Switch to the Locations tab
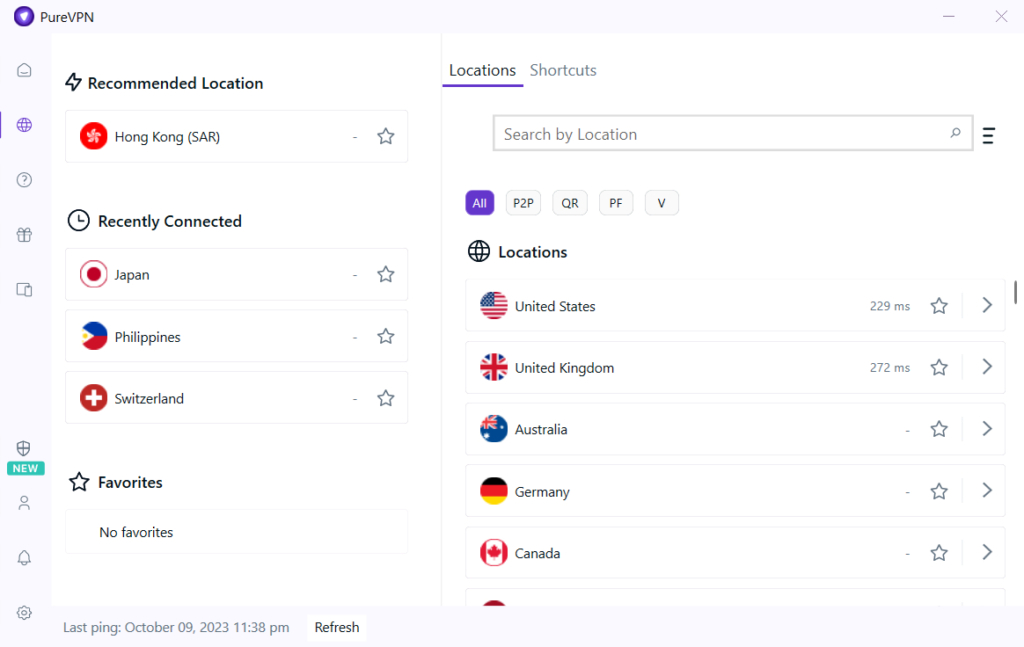The height and width of the screenshot is (647, 1024). coord(482,70)
